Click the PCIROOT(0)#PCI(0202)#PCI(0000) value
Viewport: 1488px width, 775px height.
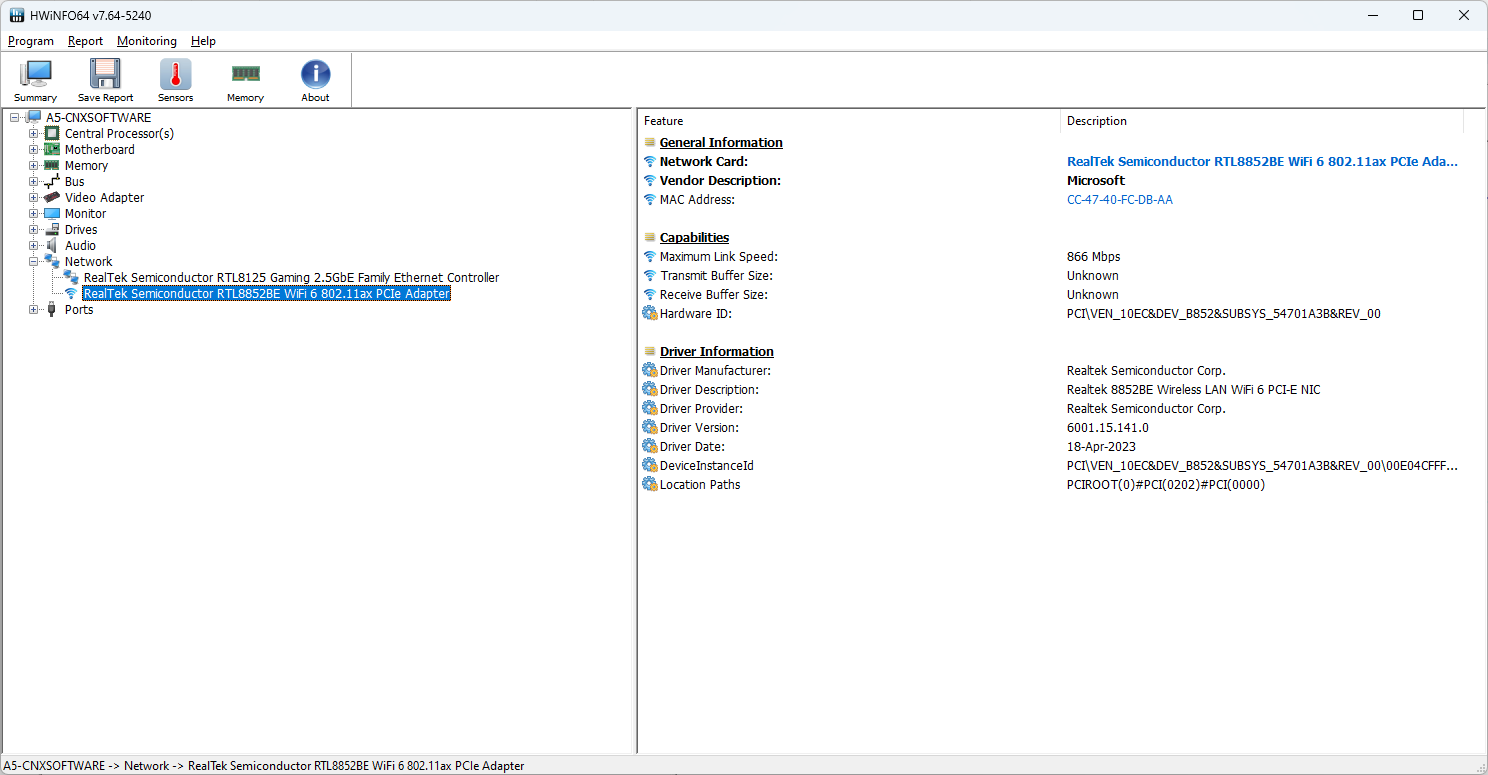point(1166,485)
